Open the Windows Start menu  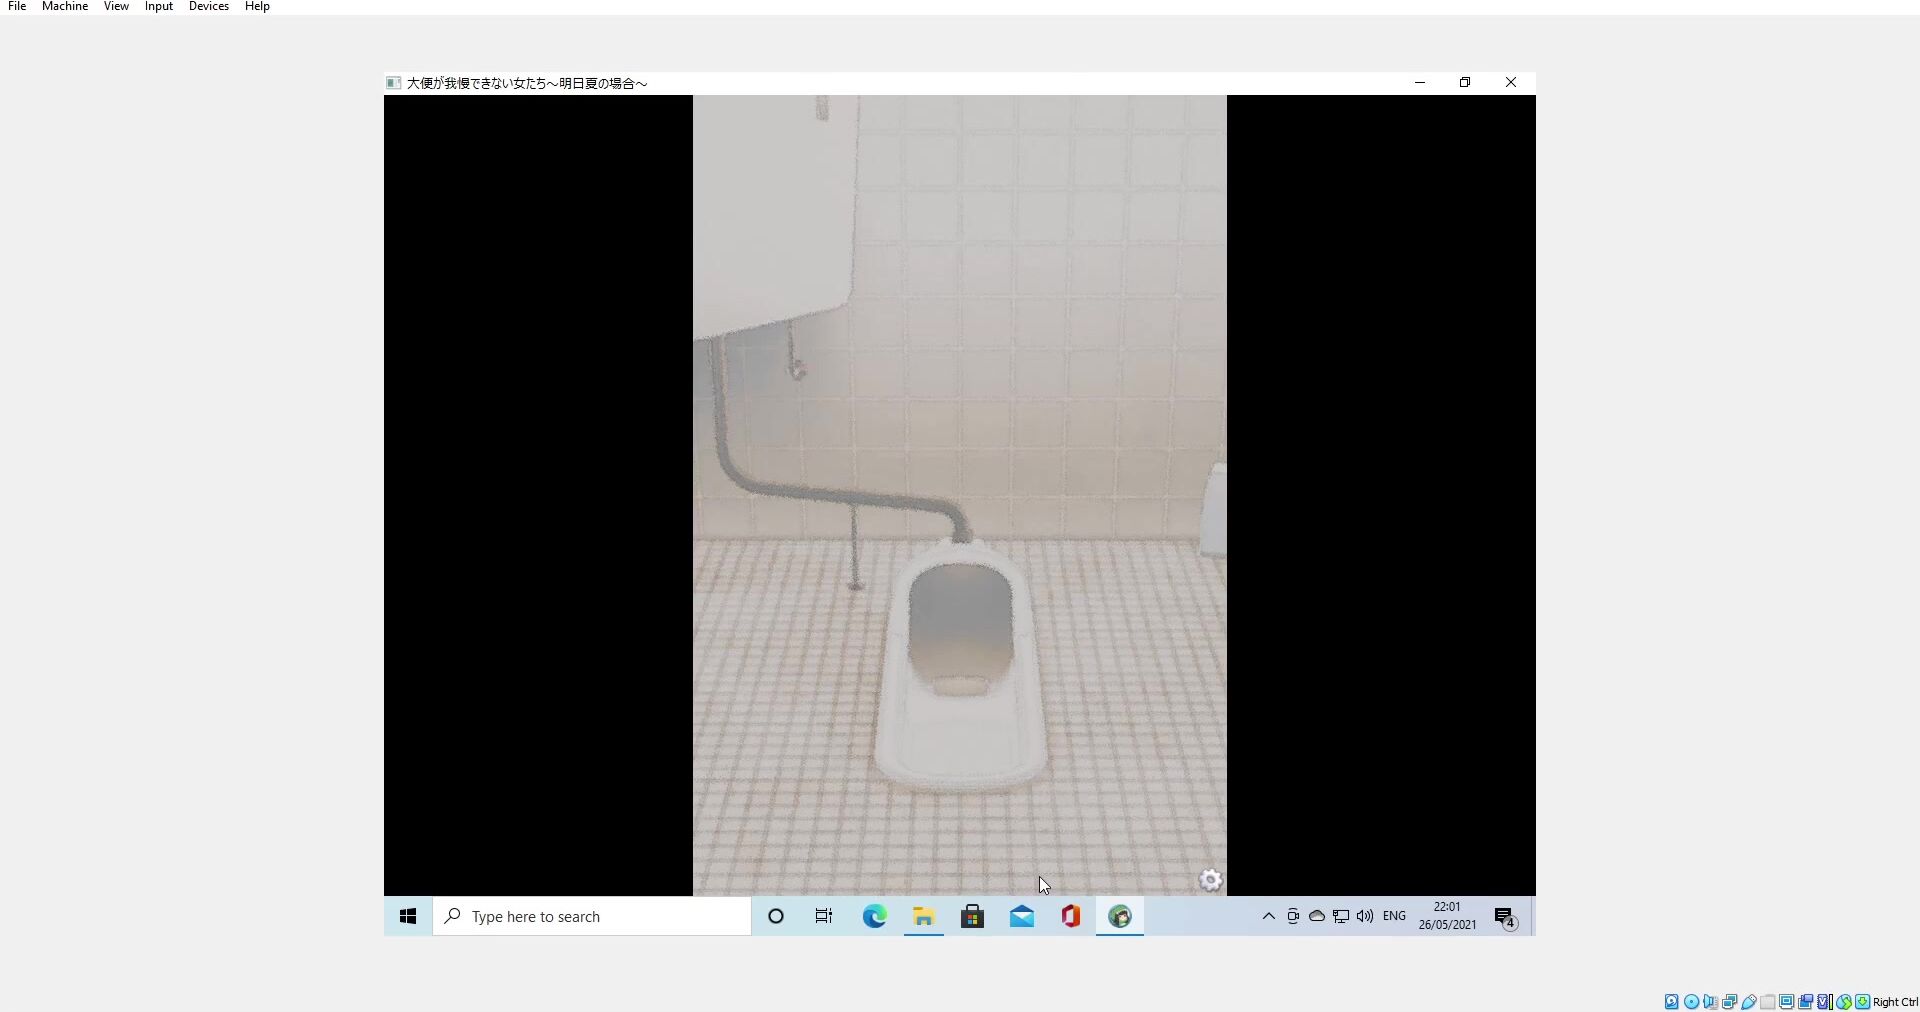(408, 916)
